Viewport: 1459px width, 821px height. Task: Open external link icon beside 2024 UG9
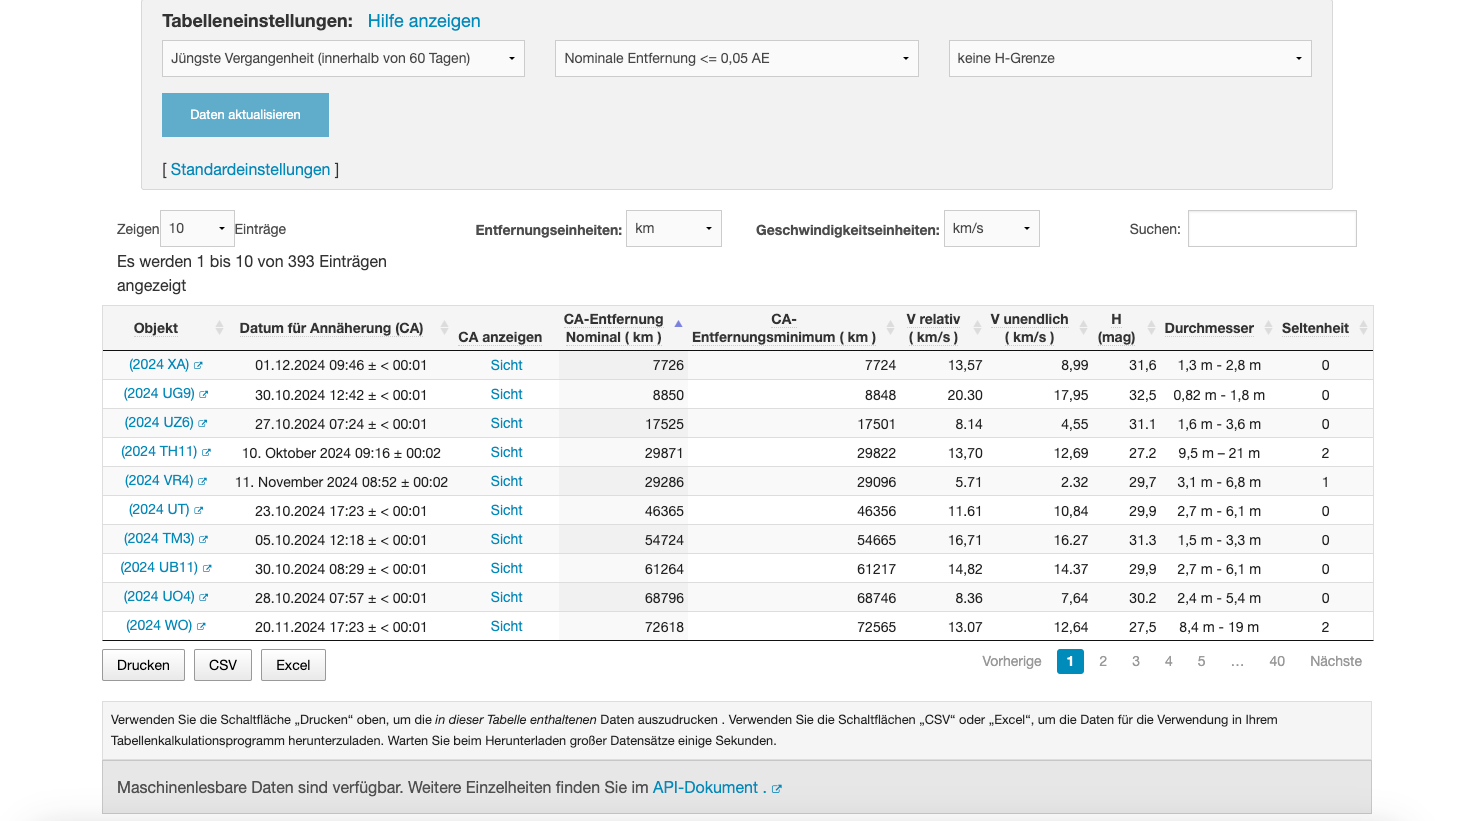204,395
